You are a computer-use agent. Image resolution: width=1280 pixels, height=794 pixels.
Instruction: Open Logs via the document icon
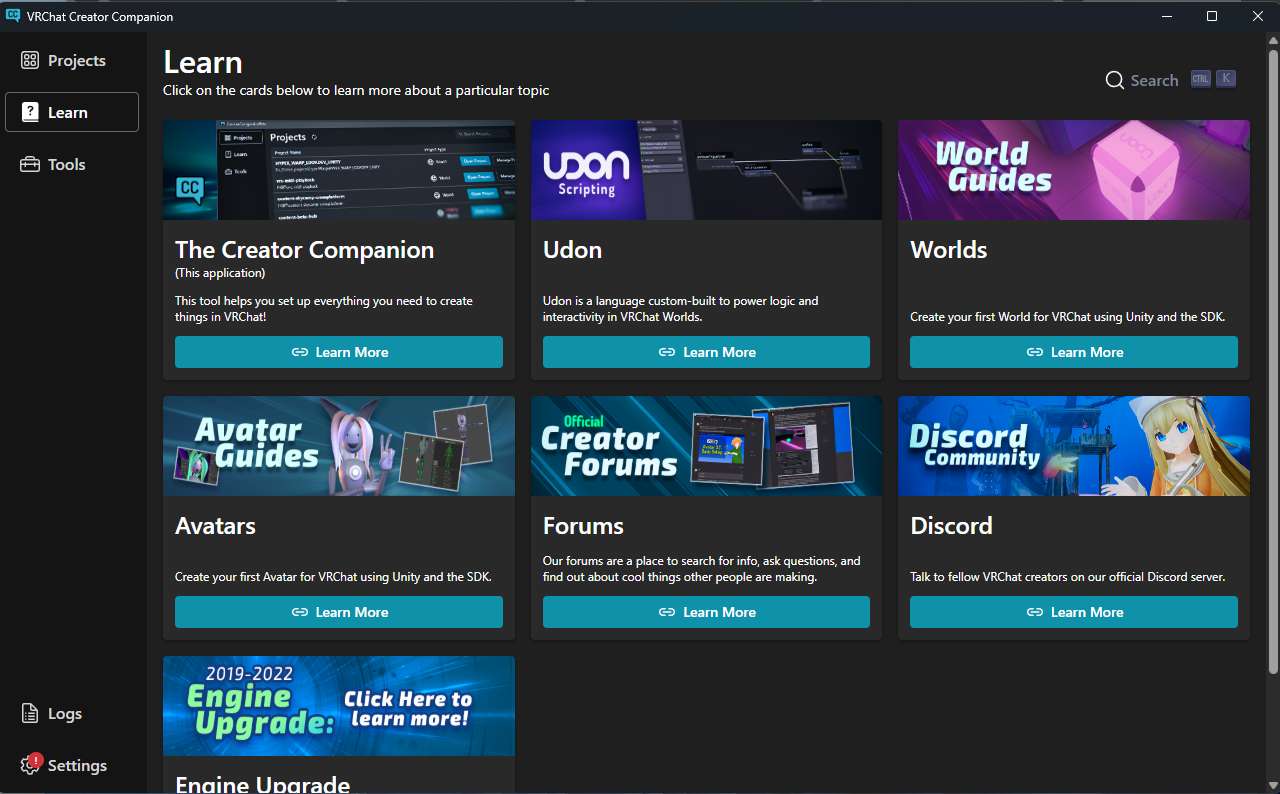(28, 713)
